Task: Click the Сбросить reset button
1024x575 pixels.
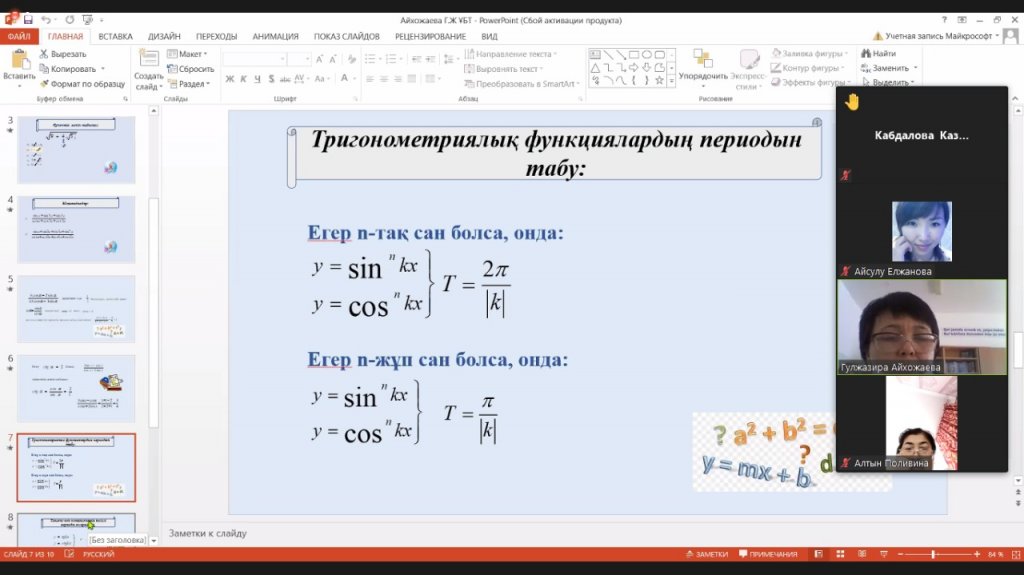Action: pyautogui.click(x=191, y=69)
